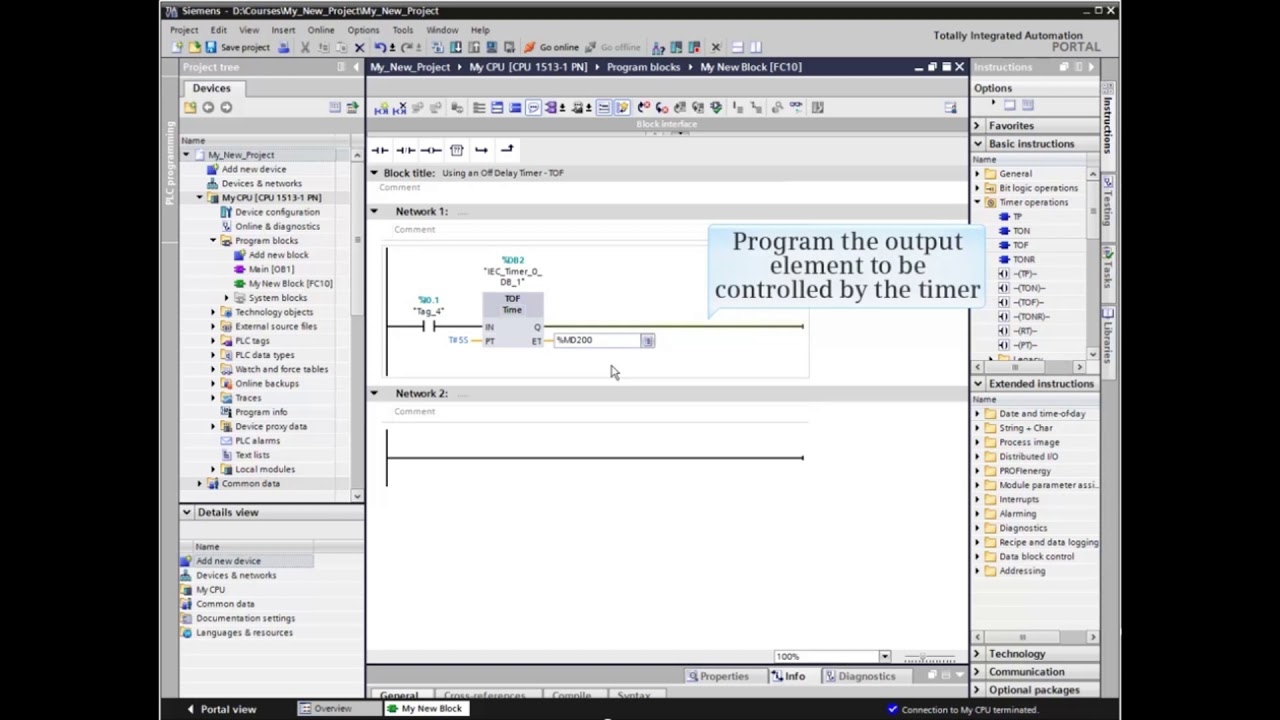Screen dimensions: 1280x720
Task: Click the Undo arrow icon in main toolbar
Action: tap(380, 47)
